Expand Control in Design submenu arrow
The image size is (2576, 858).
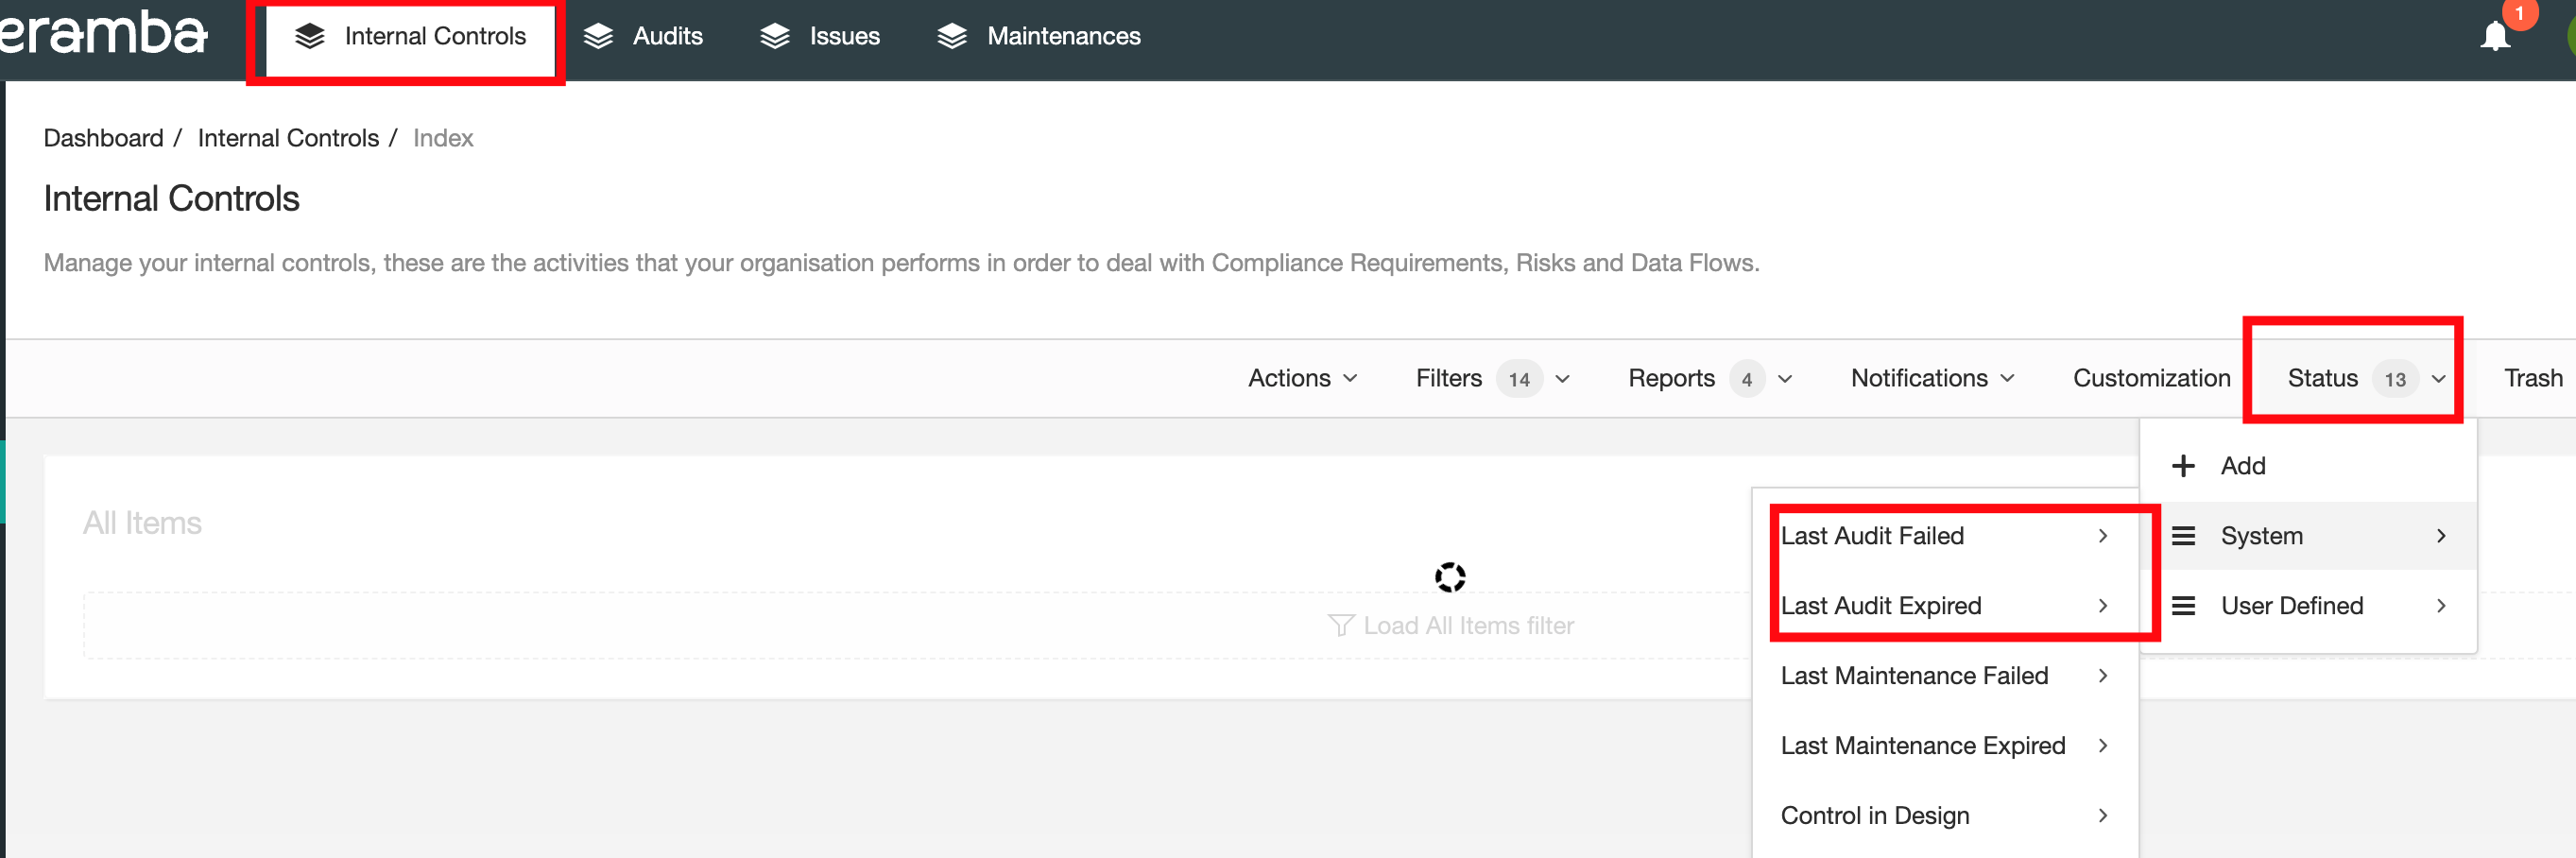tap(2103, 816)
